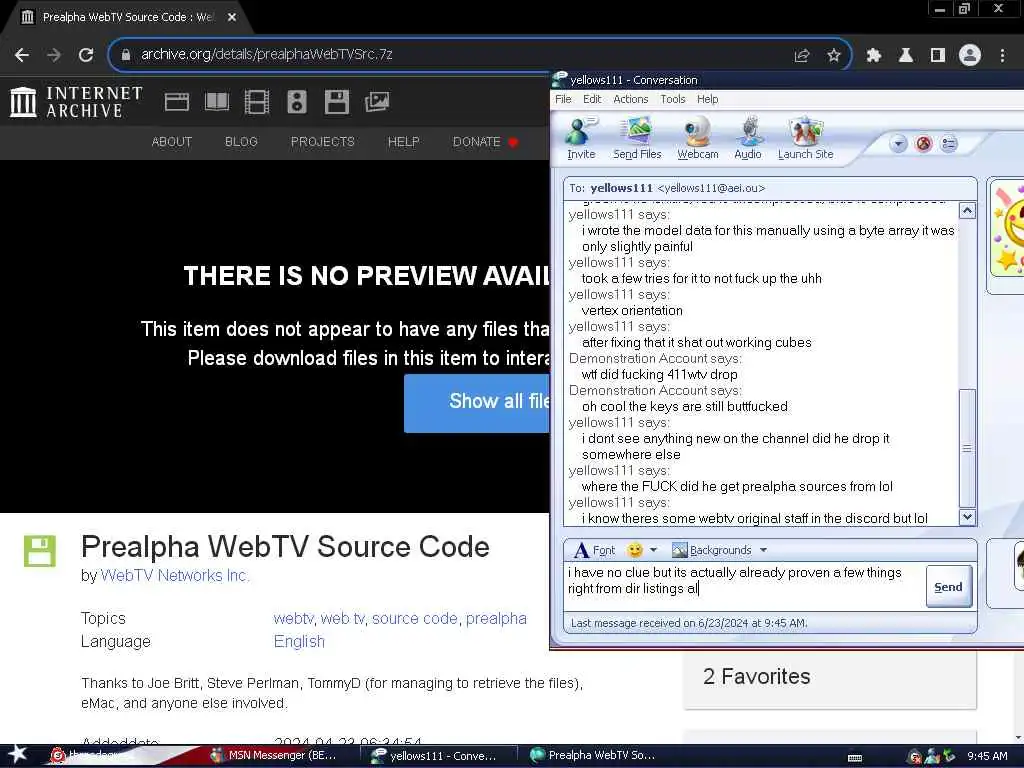Screen dimensions: 1024x768
Task: Open the prealpha topic link
Action: pos(496,618)
